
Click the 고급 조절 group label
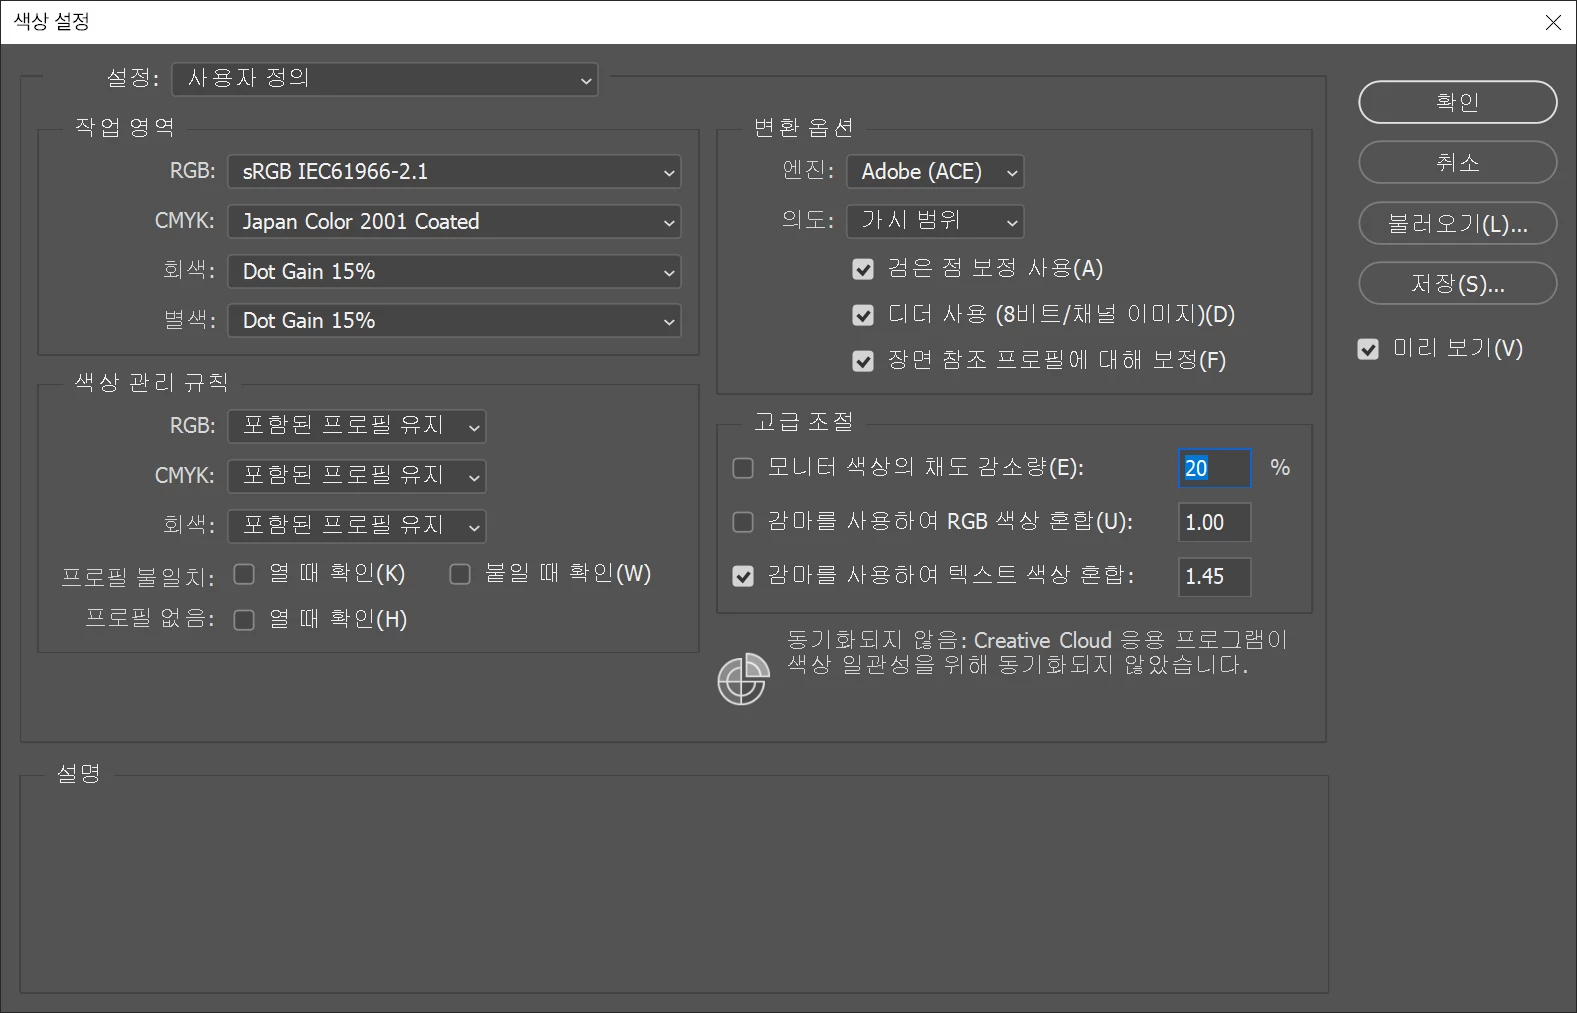coord(803,422)
